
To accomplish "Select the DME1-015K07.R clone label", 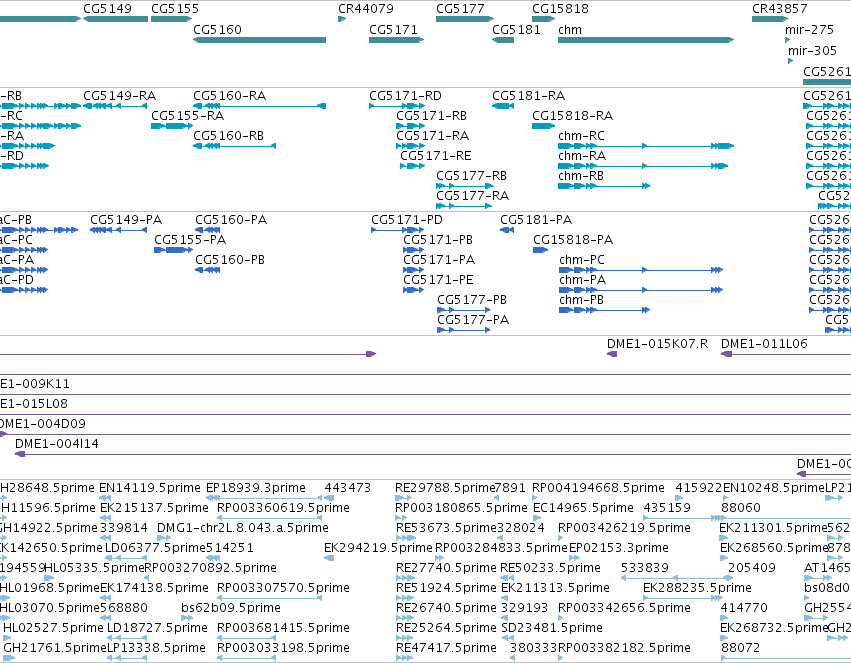I will (x=657, y=343).
